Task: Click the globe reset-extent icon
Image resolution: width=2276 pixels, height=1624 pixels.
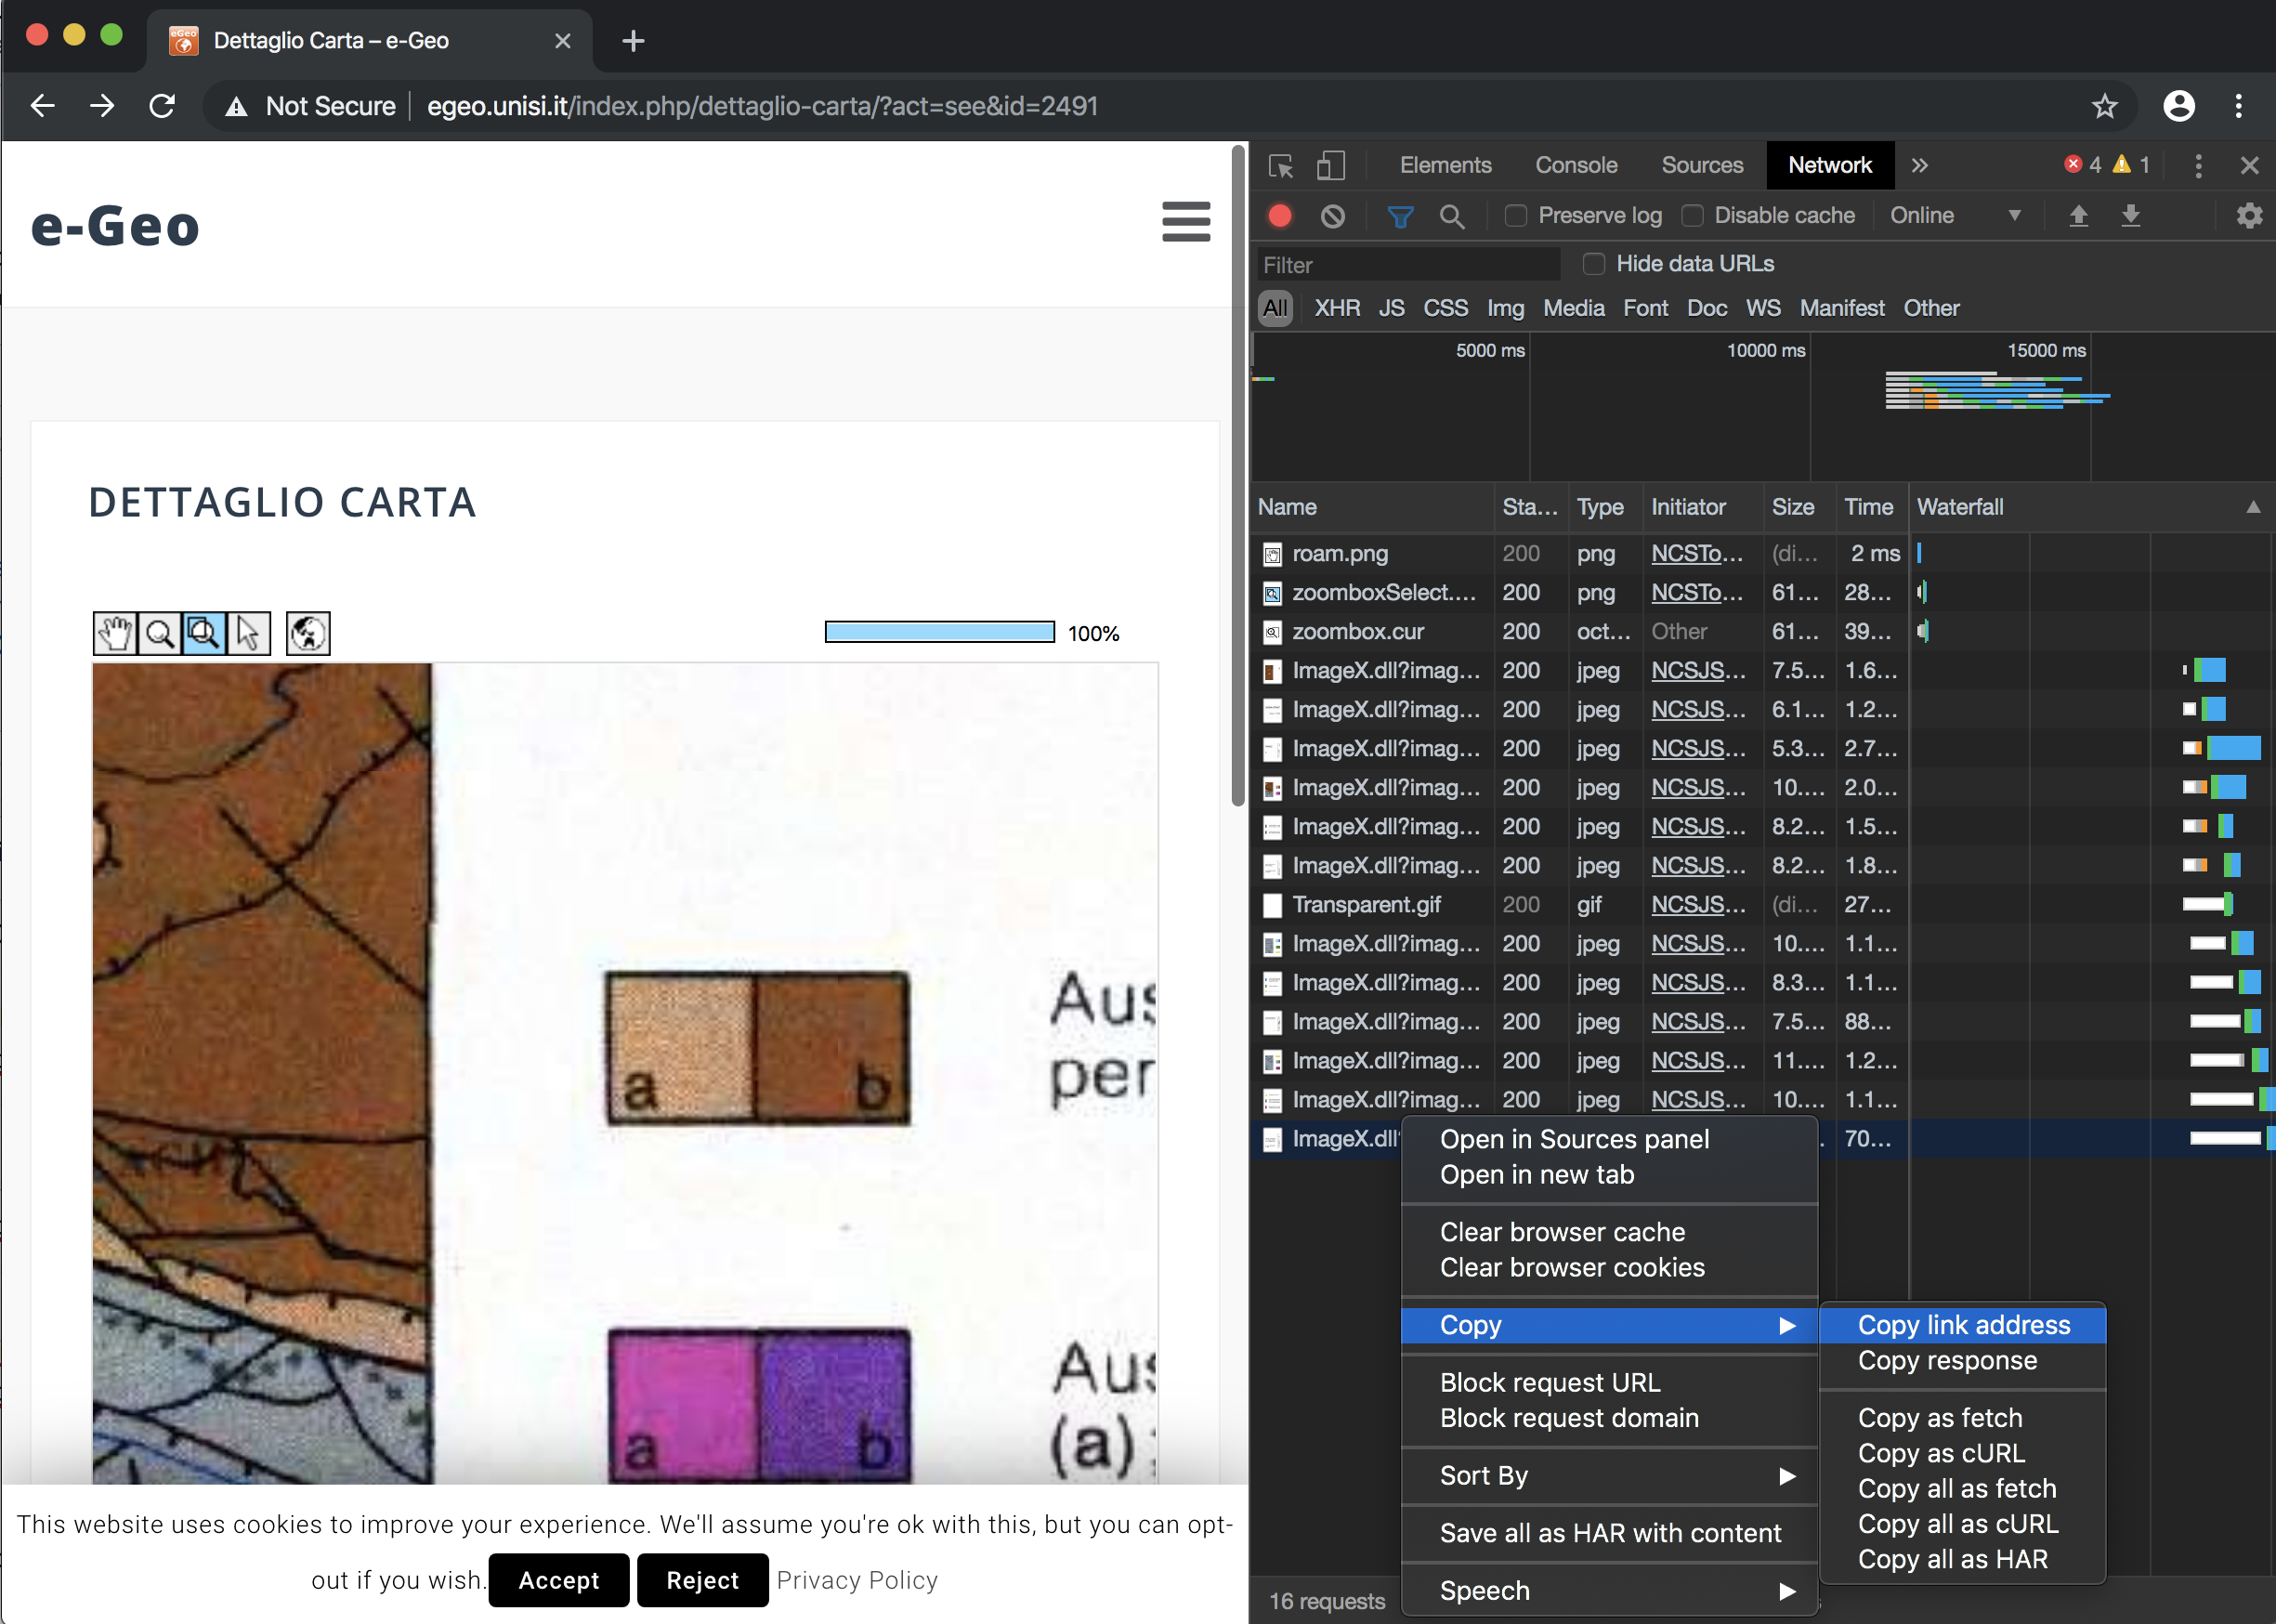Action: pyautogui.click(x=308, y=634)
